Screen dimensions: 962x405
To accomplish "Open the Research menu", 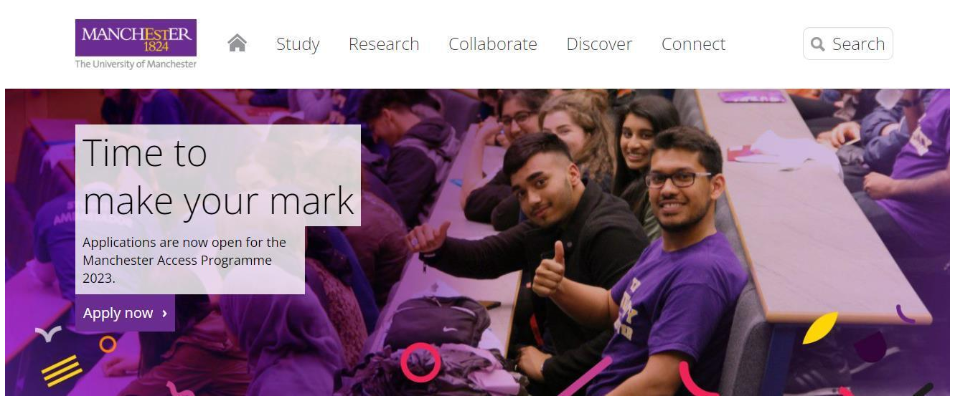I will click(383, 44).
